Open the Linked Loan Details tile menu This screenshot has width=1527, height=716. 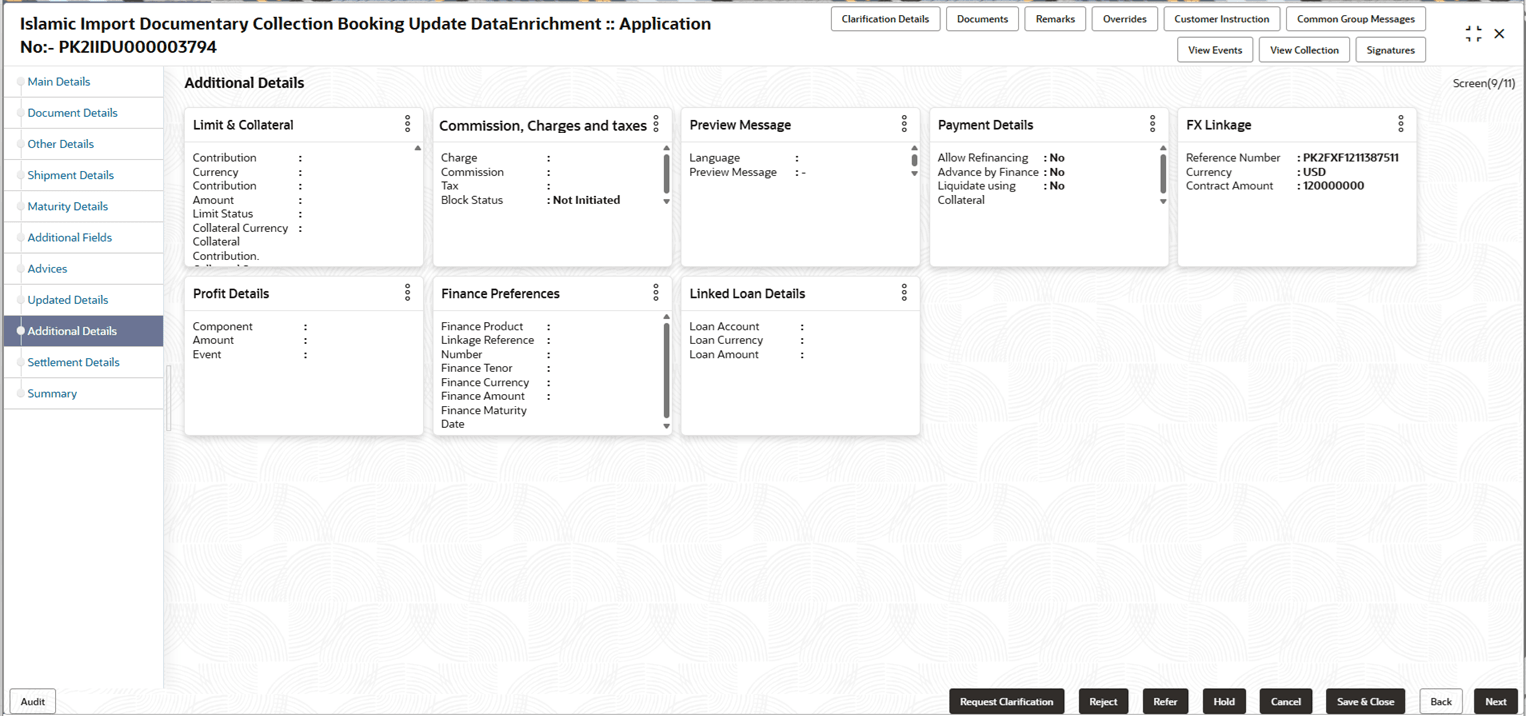pyautogui.click(x=904, y=293)
